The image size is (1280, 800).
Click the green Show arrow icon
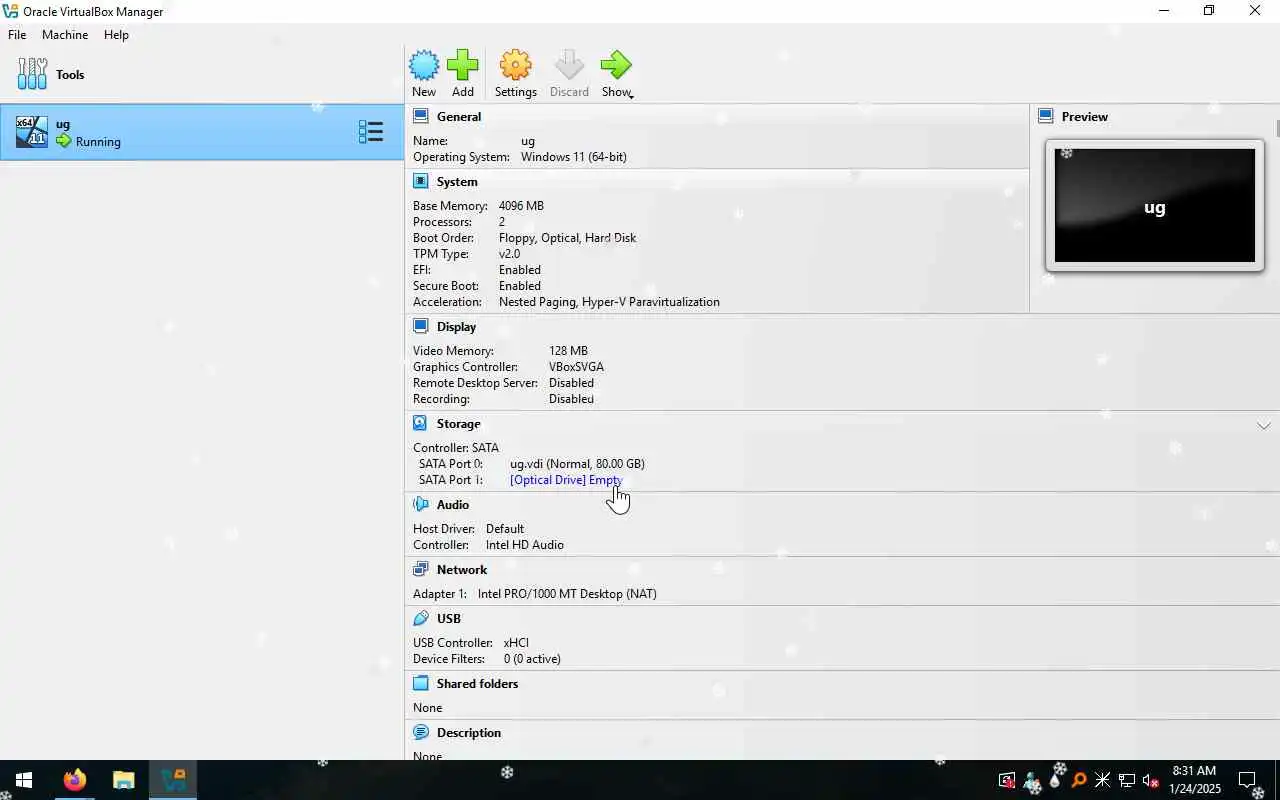click(616, 66)
